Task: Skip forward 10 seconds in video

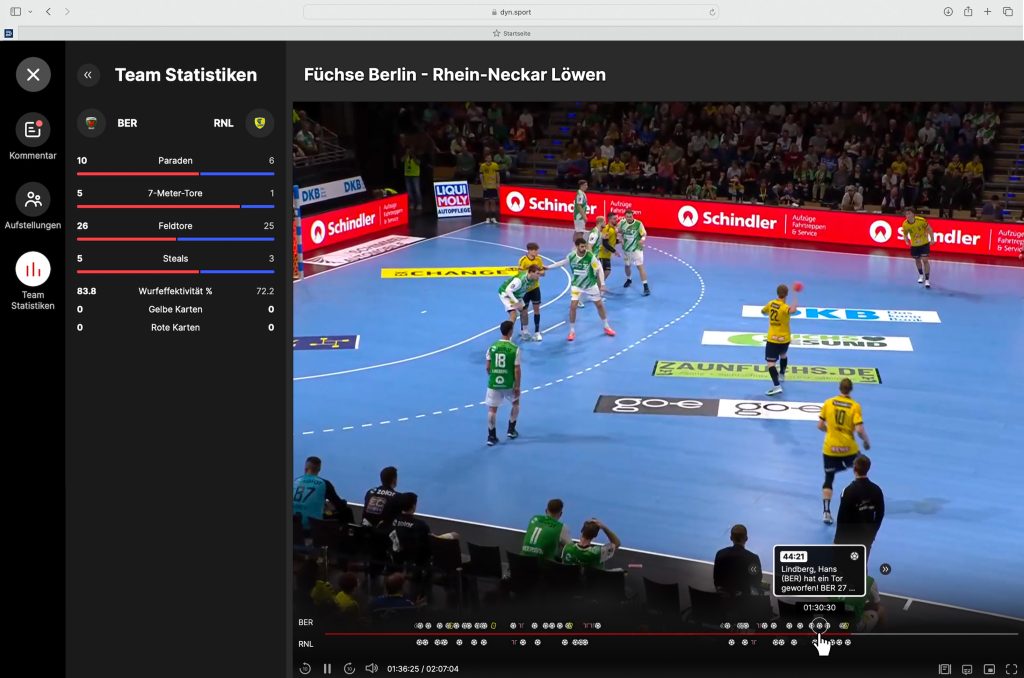Action: (349, 668)
